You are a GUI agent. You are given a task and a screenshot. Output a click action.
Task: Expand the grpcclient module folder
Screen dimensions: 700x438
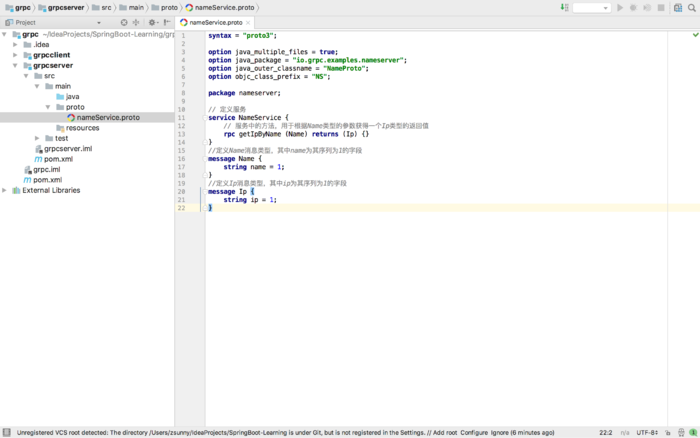15,55
